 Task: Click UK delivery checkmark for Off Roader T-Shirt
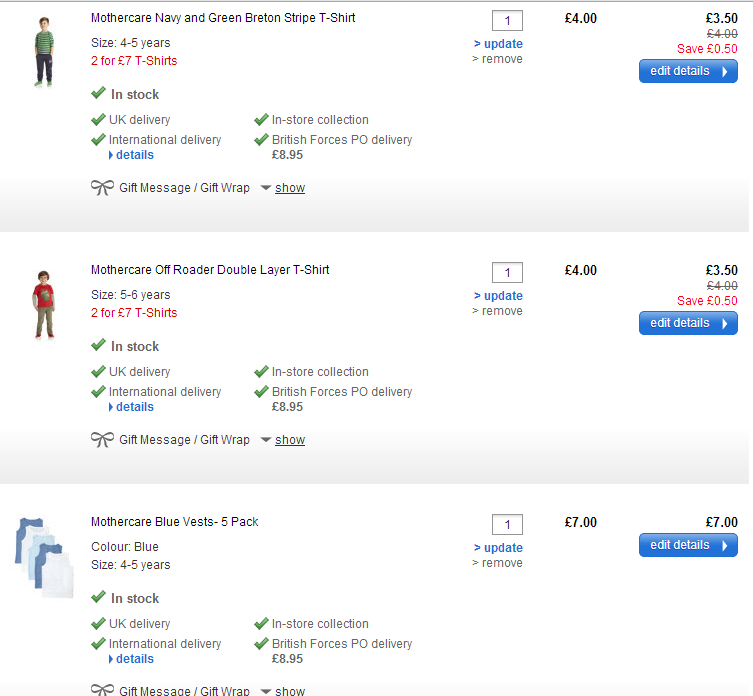point(98,371)
